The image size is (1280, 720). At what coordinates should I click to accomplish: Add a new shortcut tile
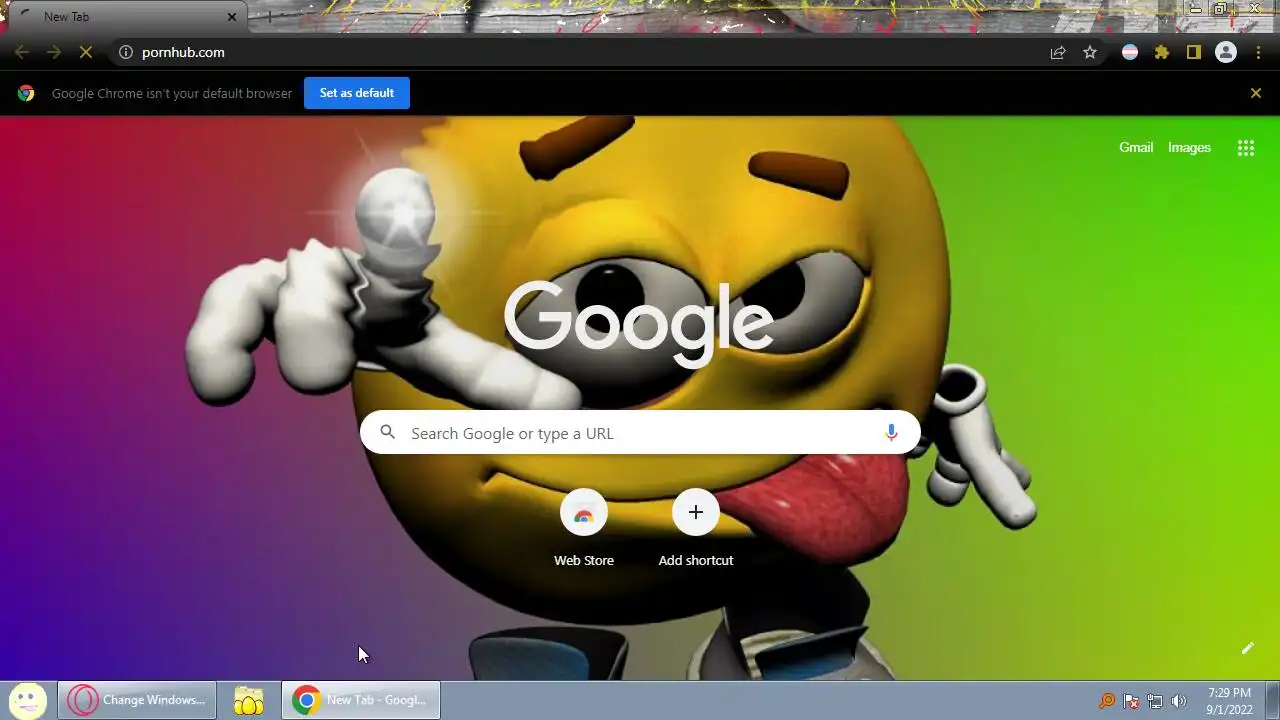coord(696,529)
